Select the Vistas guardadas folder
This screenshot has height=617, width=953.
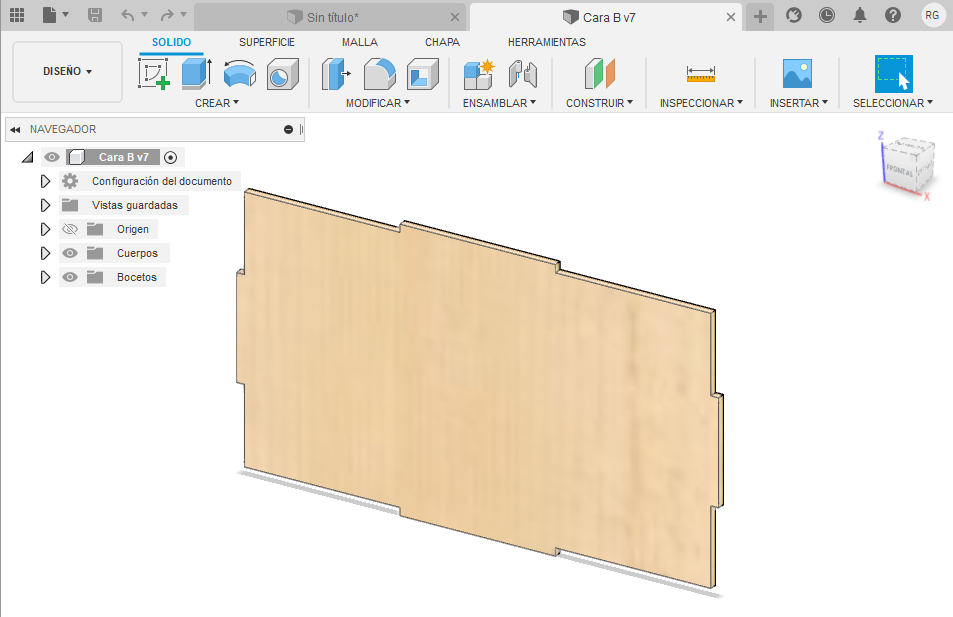135,205
